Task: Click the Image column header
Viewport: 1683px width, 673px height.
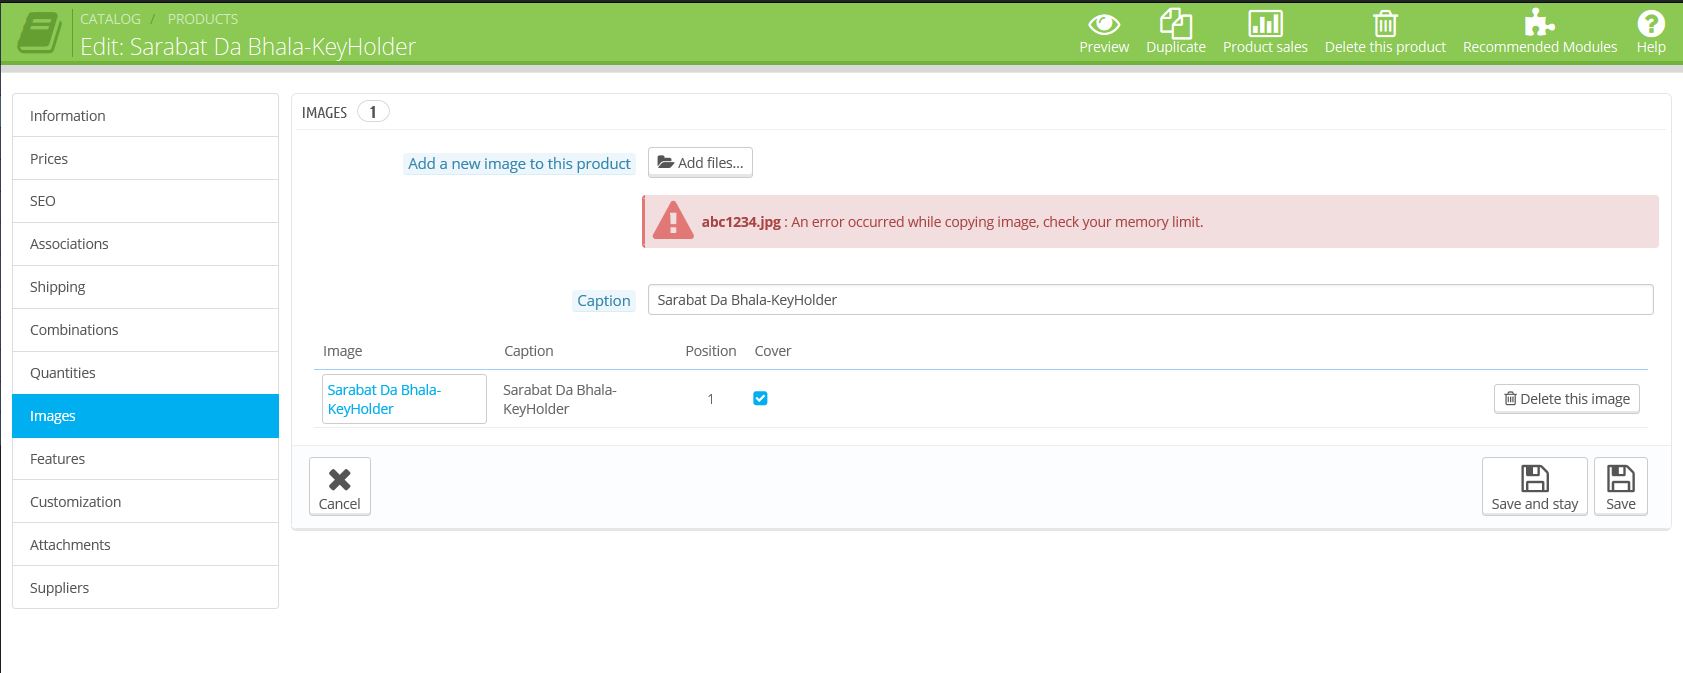Action: tap(342, 351)
